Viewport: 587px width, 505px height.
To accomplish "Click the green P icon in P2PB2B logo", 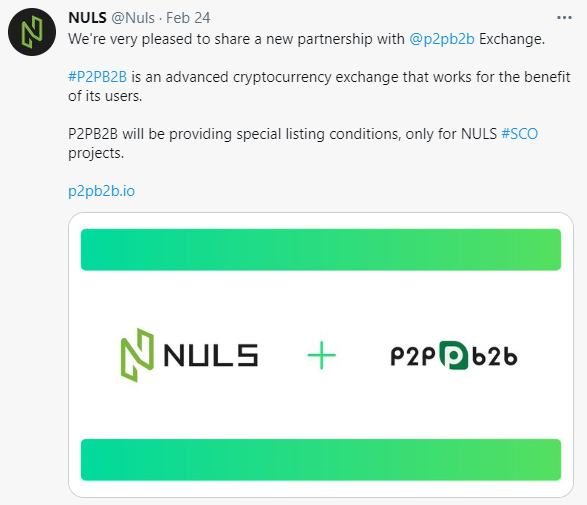I will coord(453,355).
